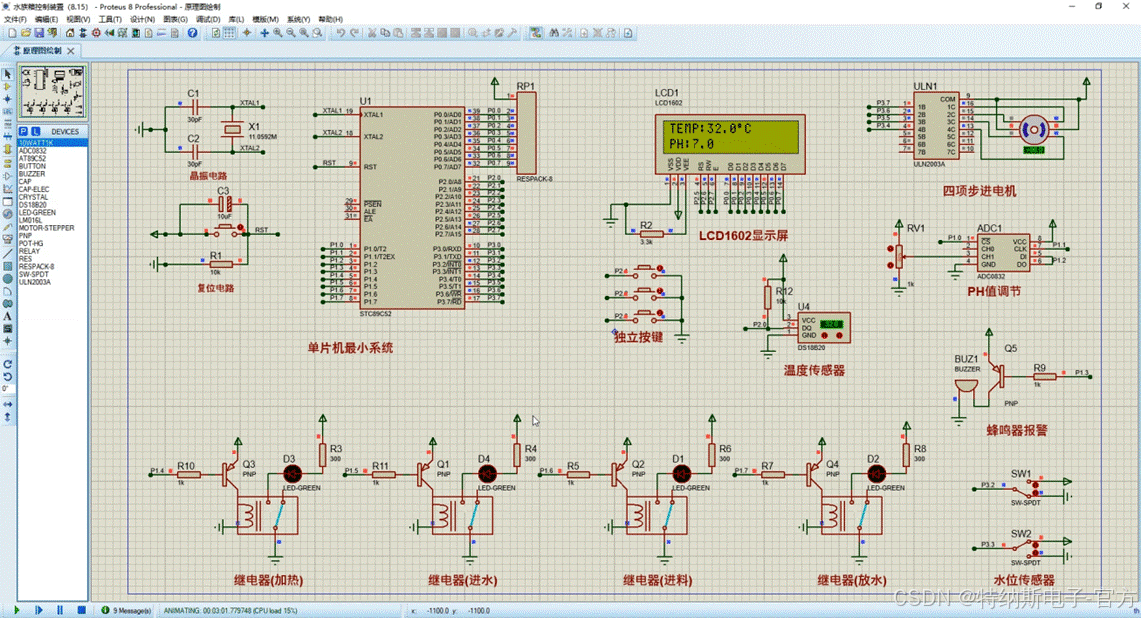The width and height of the screenshot is (1141, 618).
Task: Click the Zoom Out magnifier icon
Action: (x=290, y=33)
